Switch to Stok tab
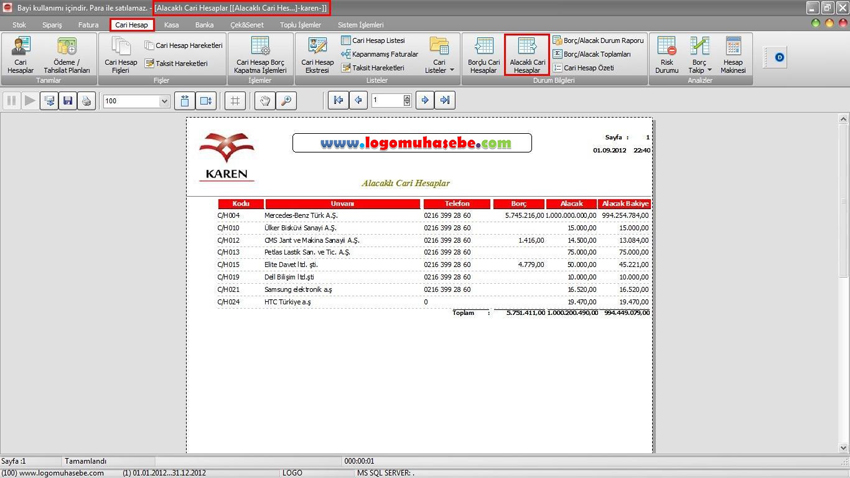Screen dimensions: 850x478 [19, 25]
